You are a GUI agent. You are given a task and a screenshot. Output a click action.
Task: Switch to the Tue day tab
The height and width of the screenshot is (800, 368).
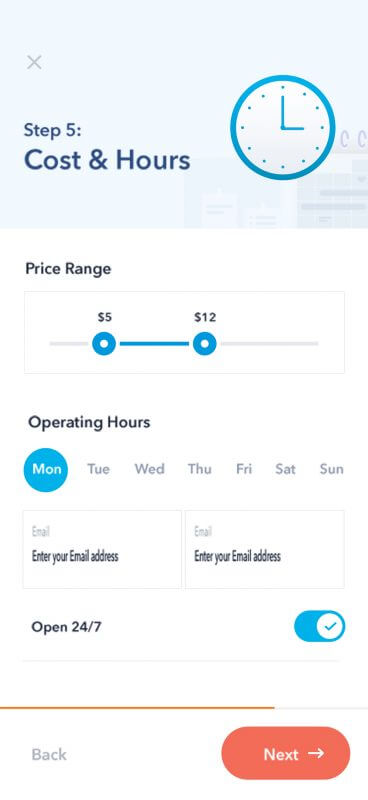[99, 469]
